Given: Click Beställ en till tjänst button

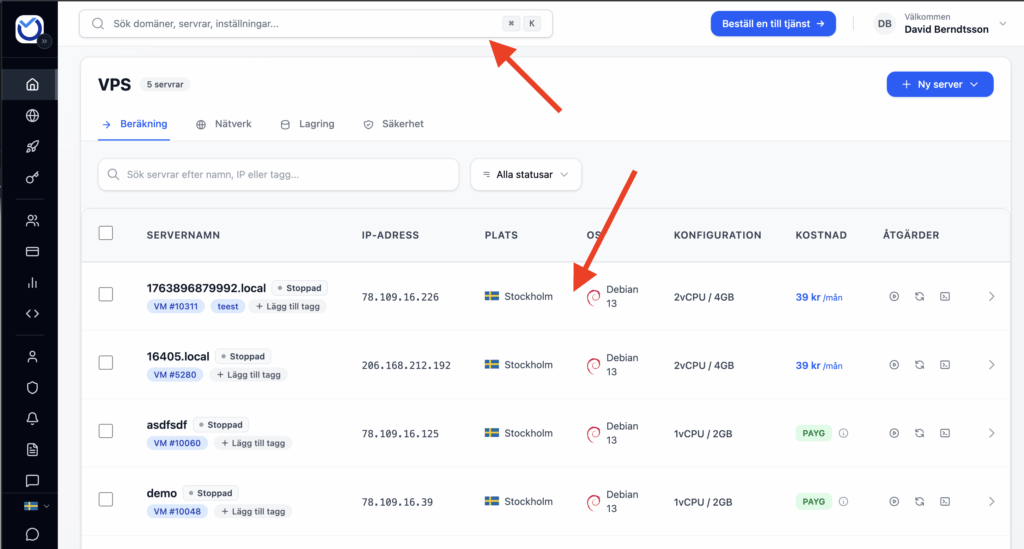Looking at the screenshot, I should tap(772, 23).
